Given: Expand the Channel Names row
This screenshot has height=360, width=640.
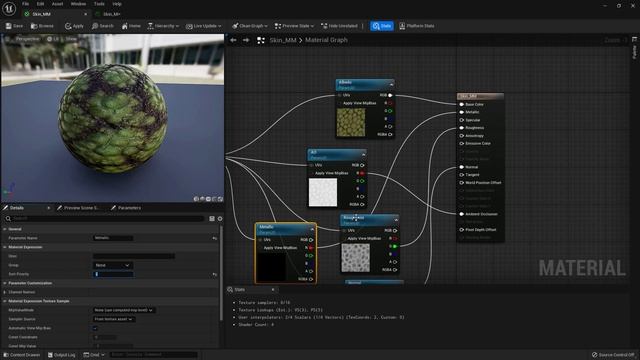Looking at the screenshot, I should point(4,292).
